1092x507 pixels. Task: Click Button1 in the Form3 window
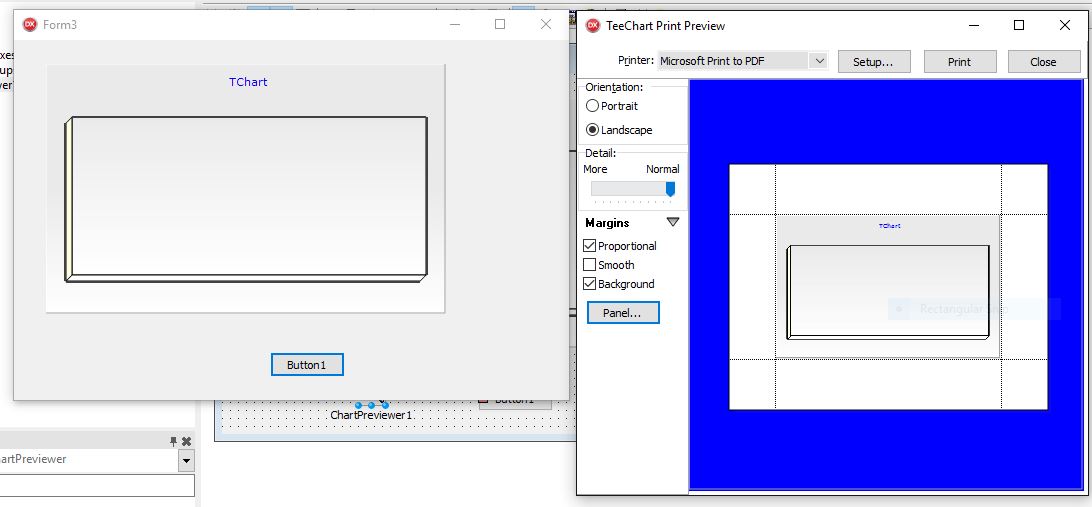click(x=307, y=365)
